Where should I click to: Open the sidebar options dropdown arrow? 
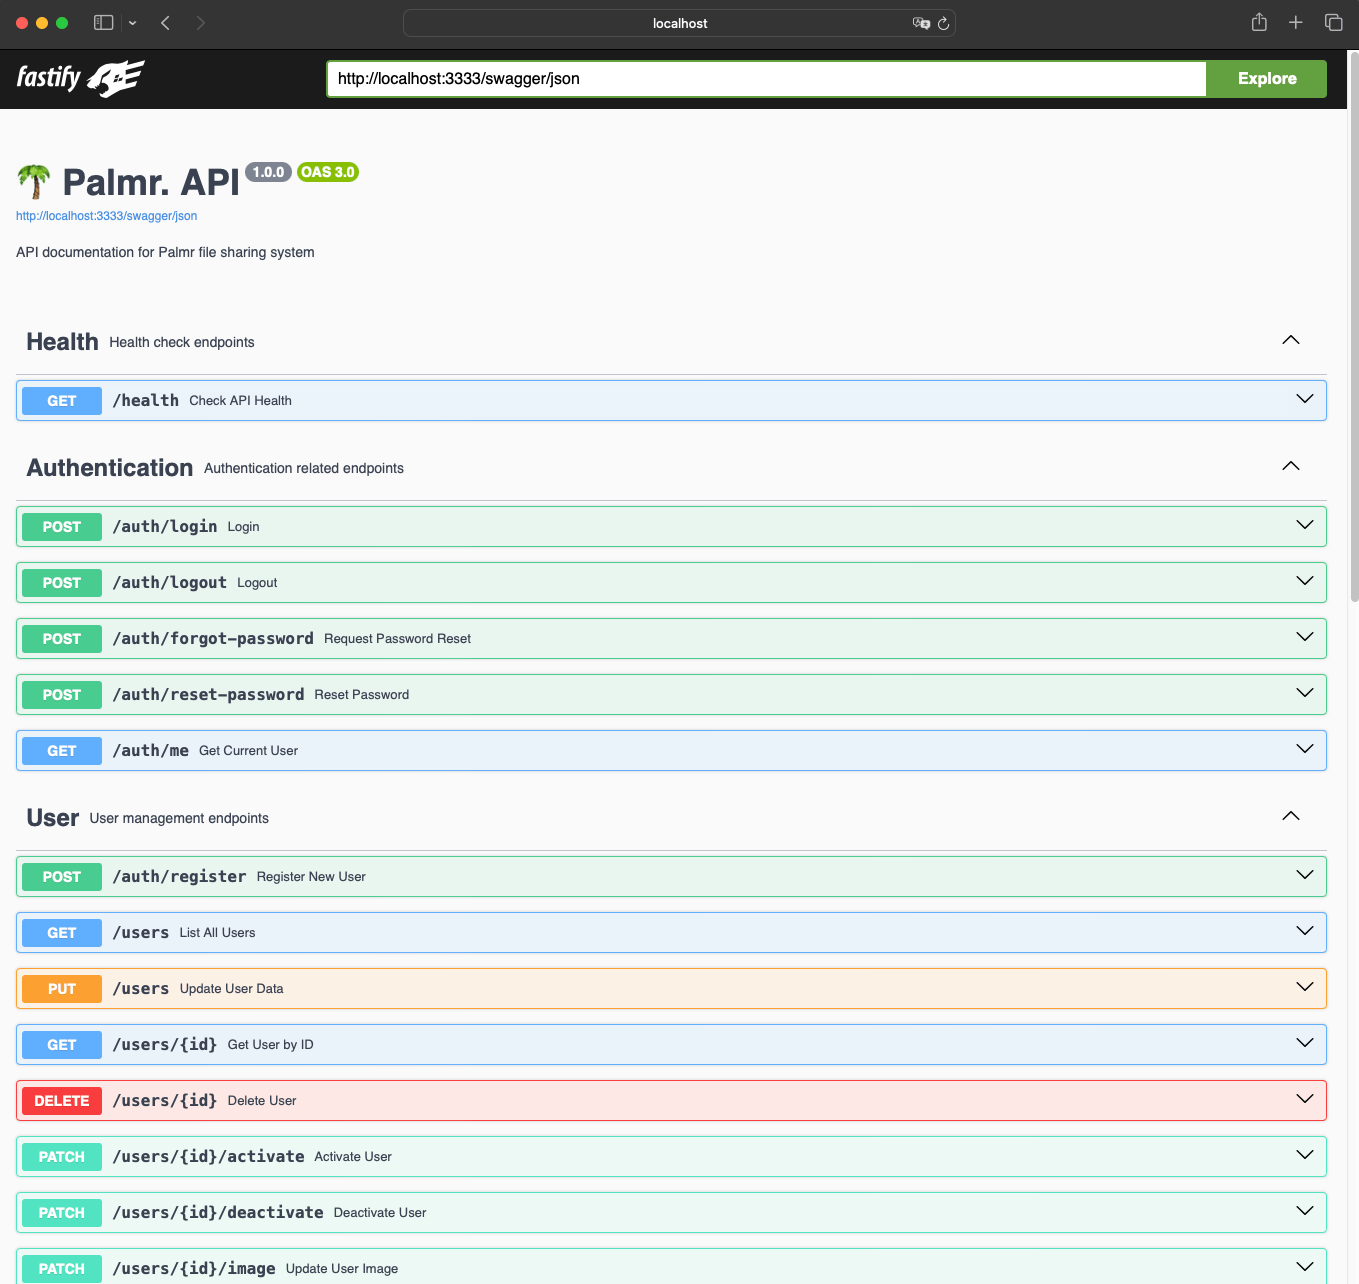(x=132, y=23)
